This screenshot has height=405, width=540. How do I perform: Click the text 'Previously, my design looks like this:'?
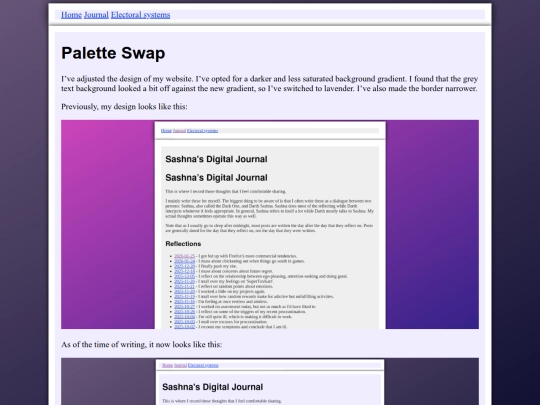coord(124,106)
